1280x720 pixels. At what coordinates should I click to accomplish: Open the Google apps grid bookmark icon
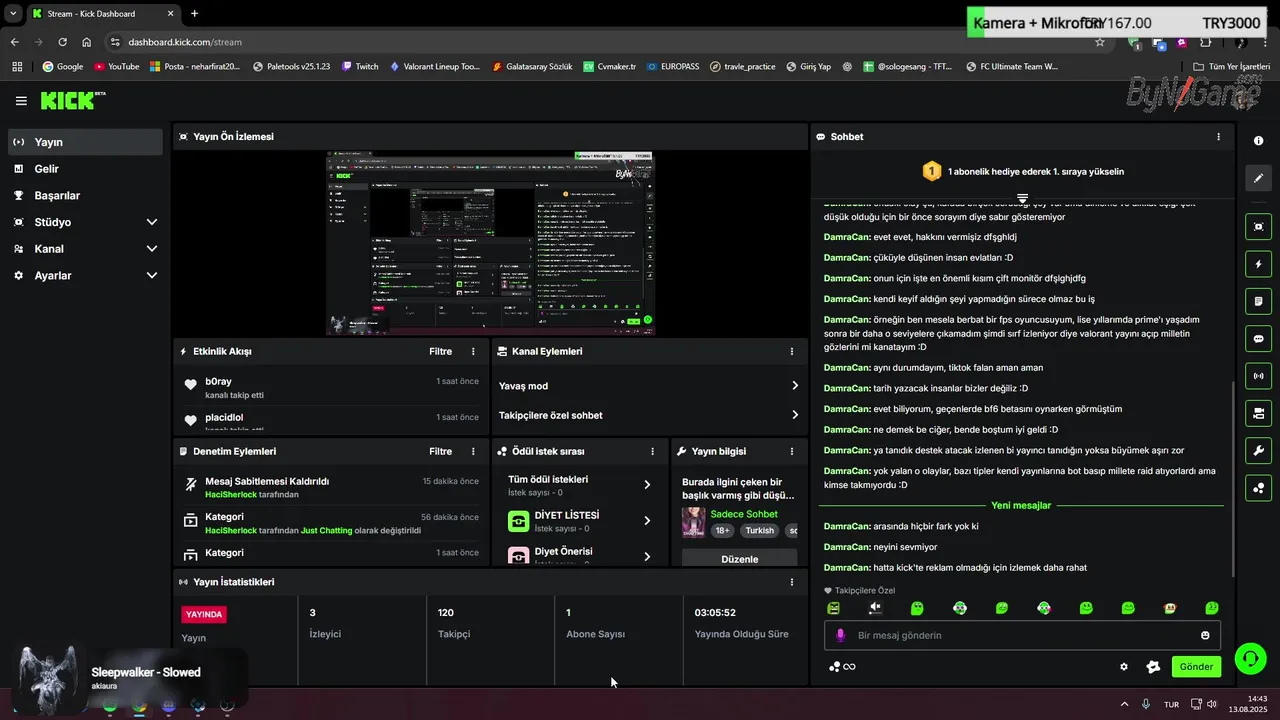coord(17,66)
